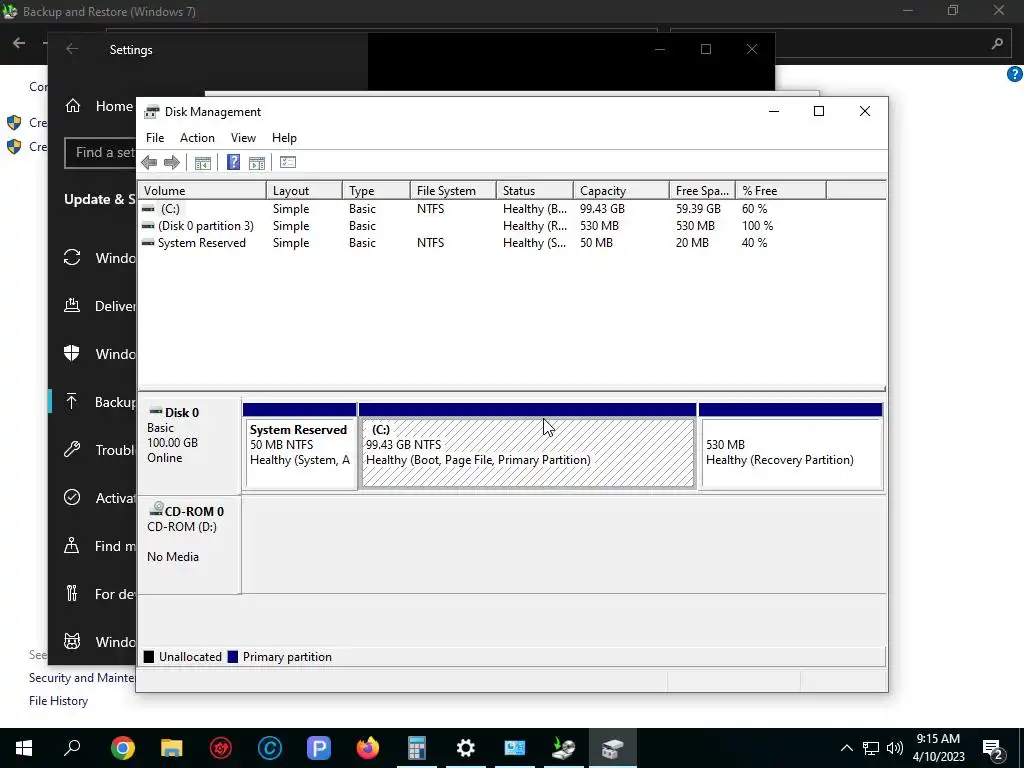Open the Windows Start menu
This screenshot has width=1024, height=768.
(x=24, y=748)
